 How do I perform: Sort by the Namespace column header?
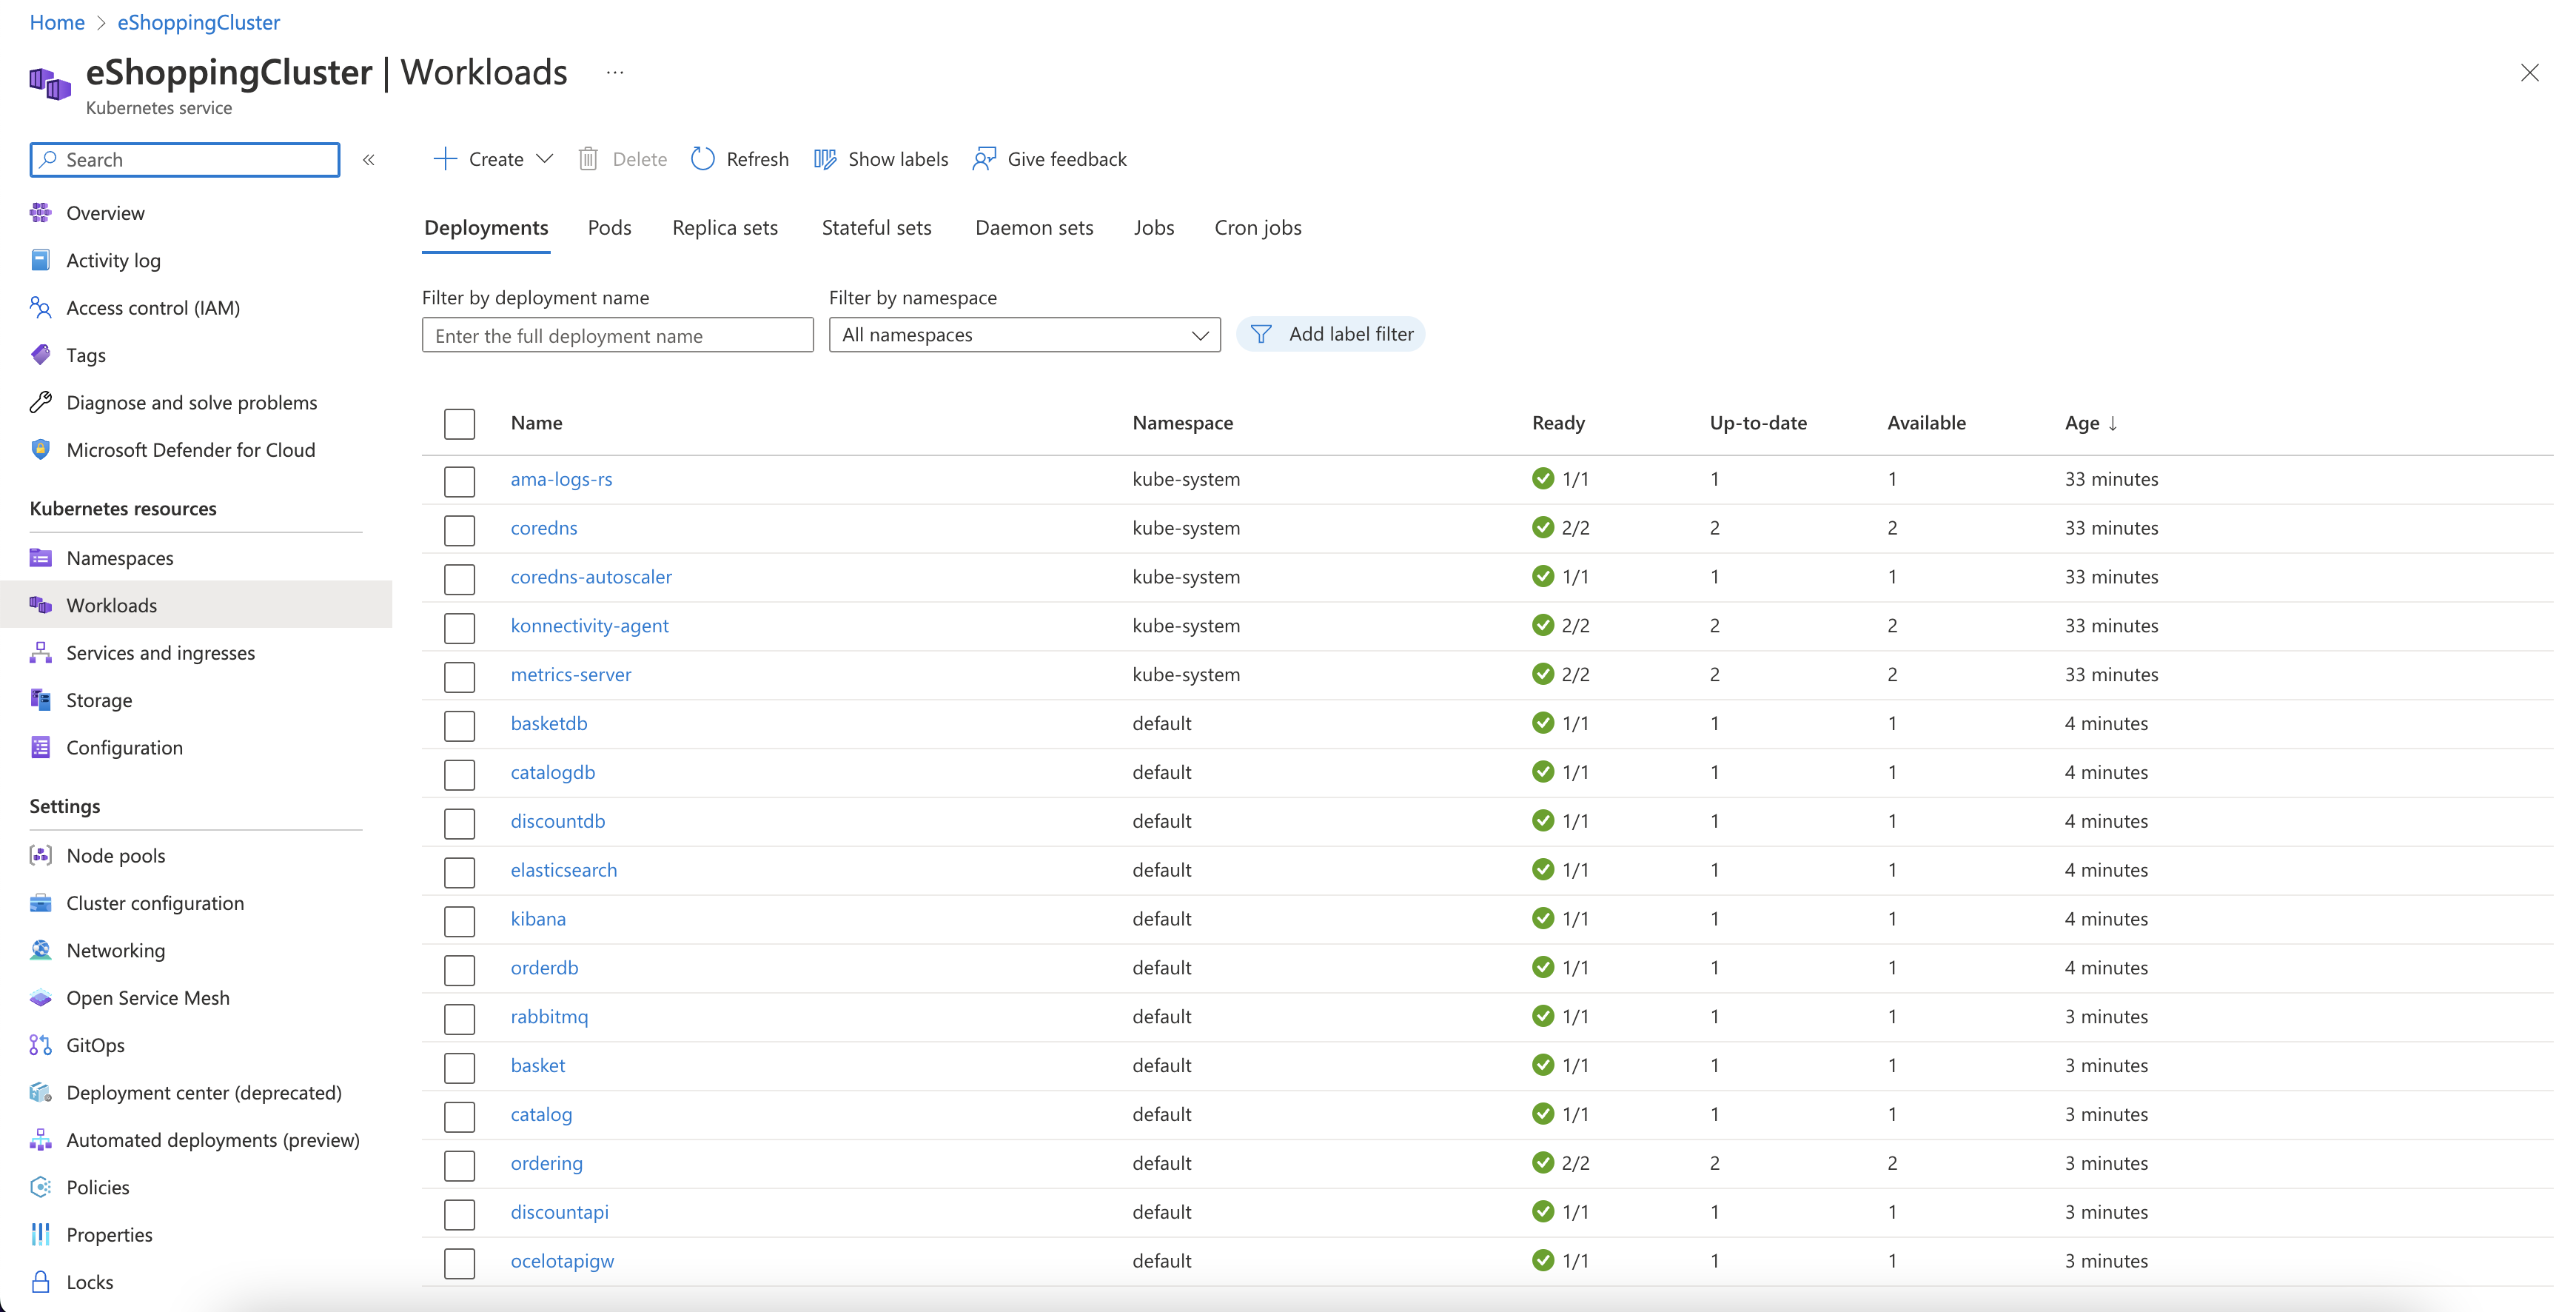point(1182,423)
